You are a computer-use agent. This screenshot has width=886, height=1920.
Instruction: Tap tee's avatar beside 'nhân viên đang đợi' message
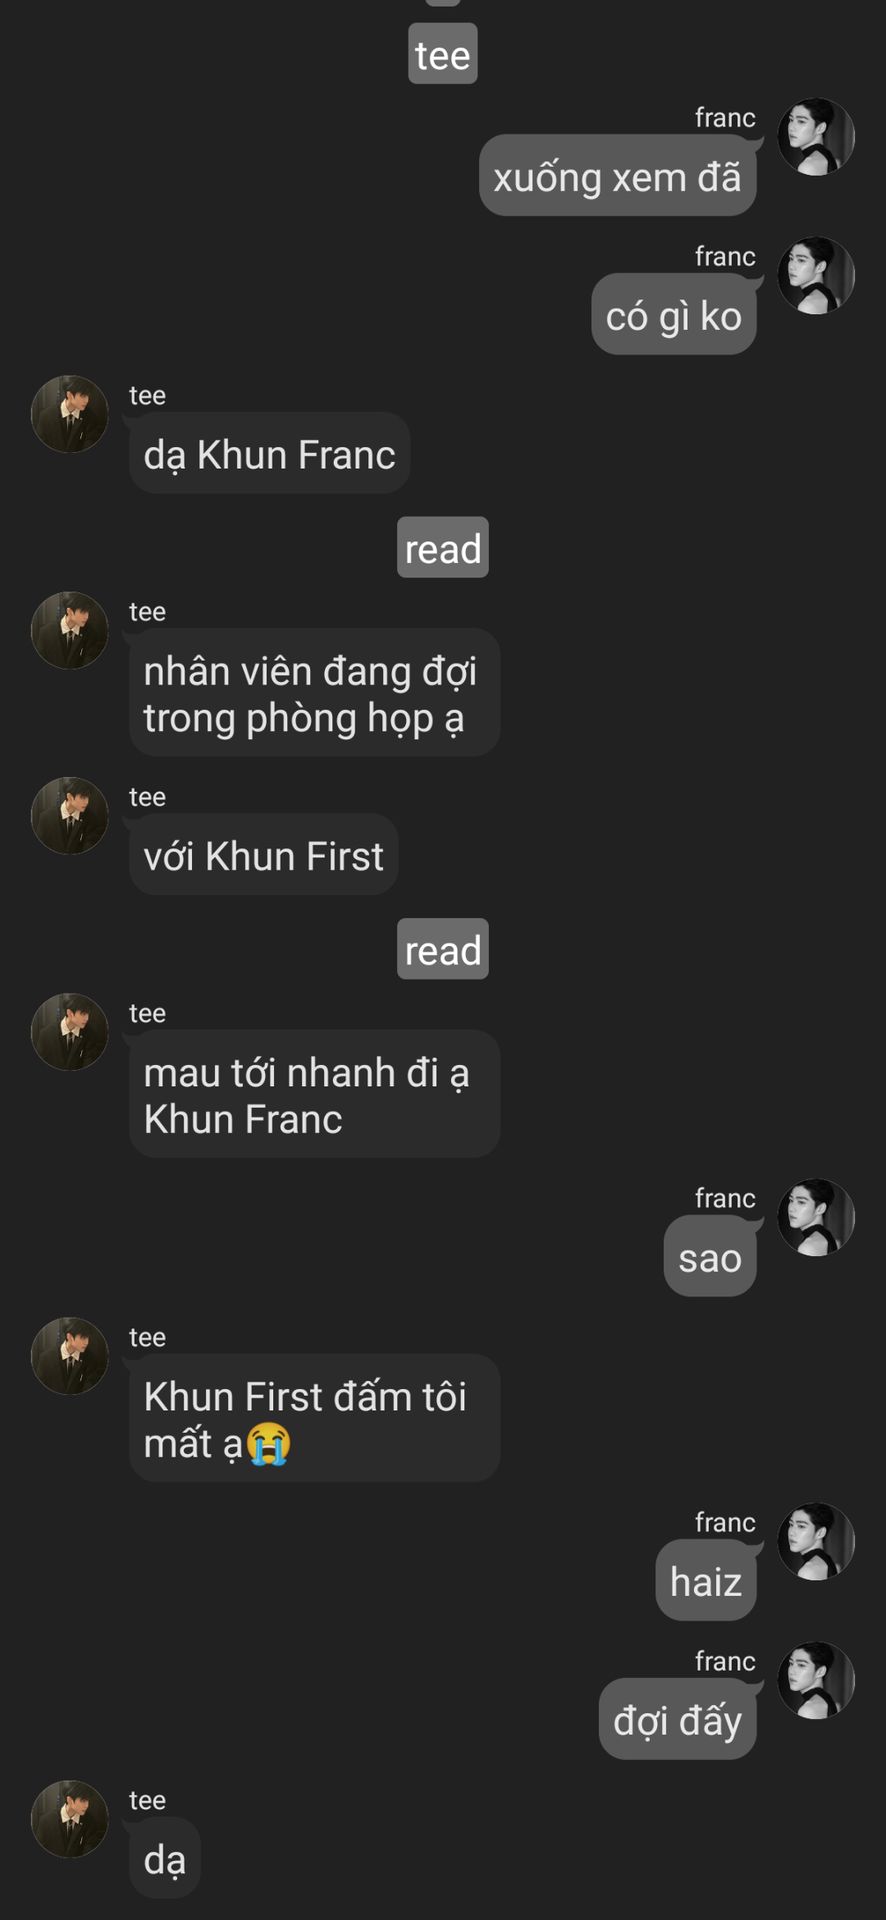[70, 630]
